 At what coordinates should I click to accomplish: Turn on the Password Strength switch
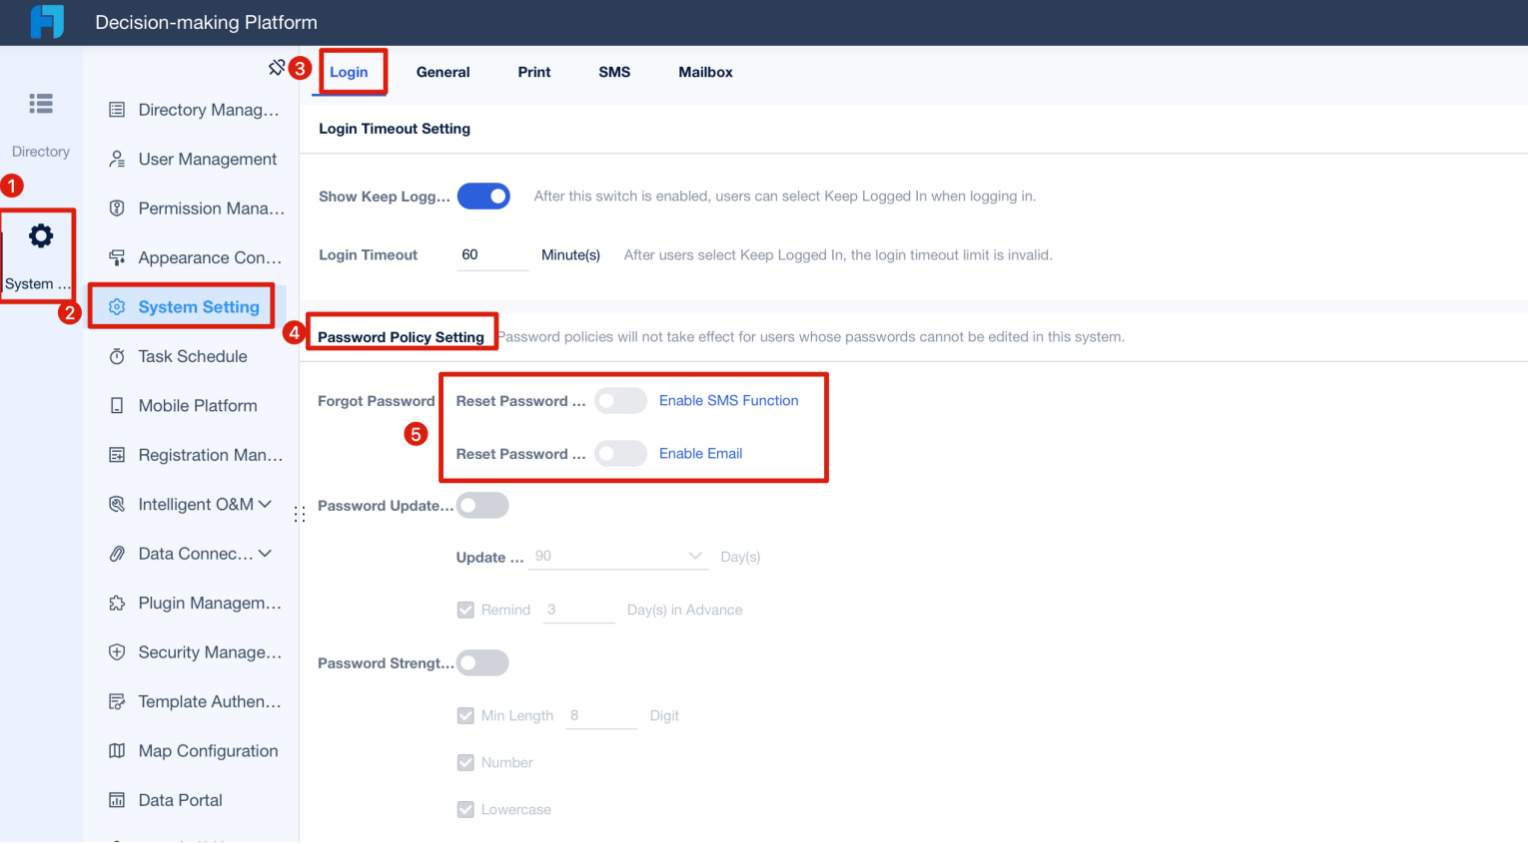click(482, 662)
